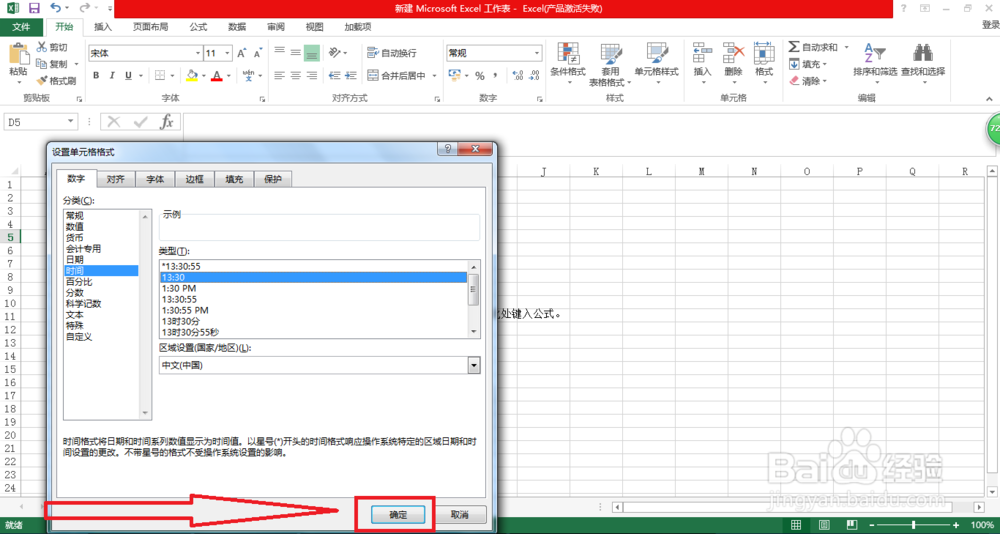Screen dimensions: 1000x534
Task: Click the Copy icon
Action: pyautogui.click(x=42, y=64)
